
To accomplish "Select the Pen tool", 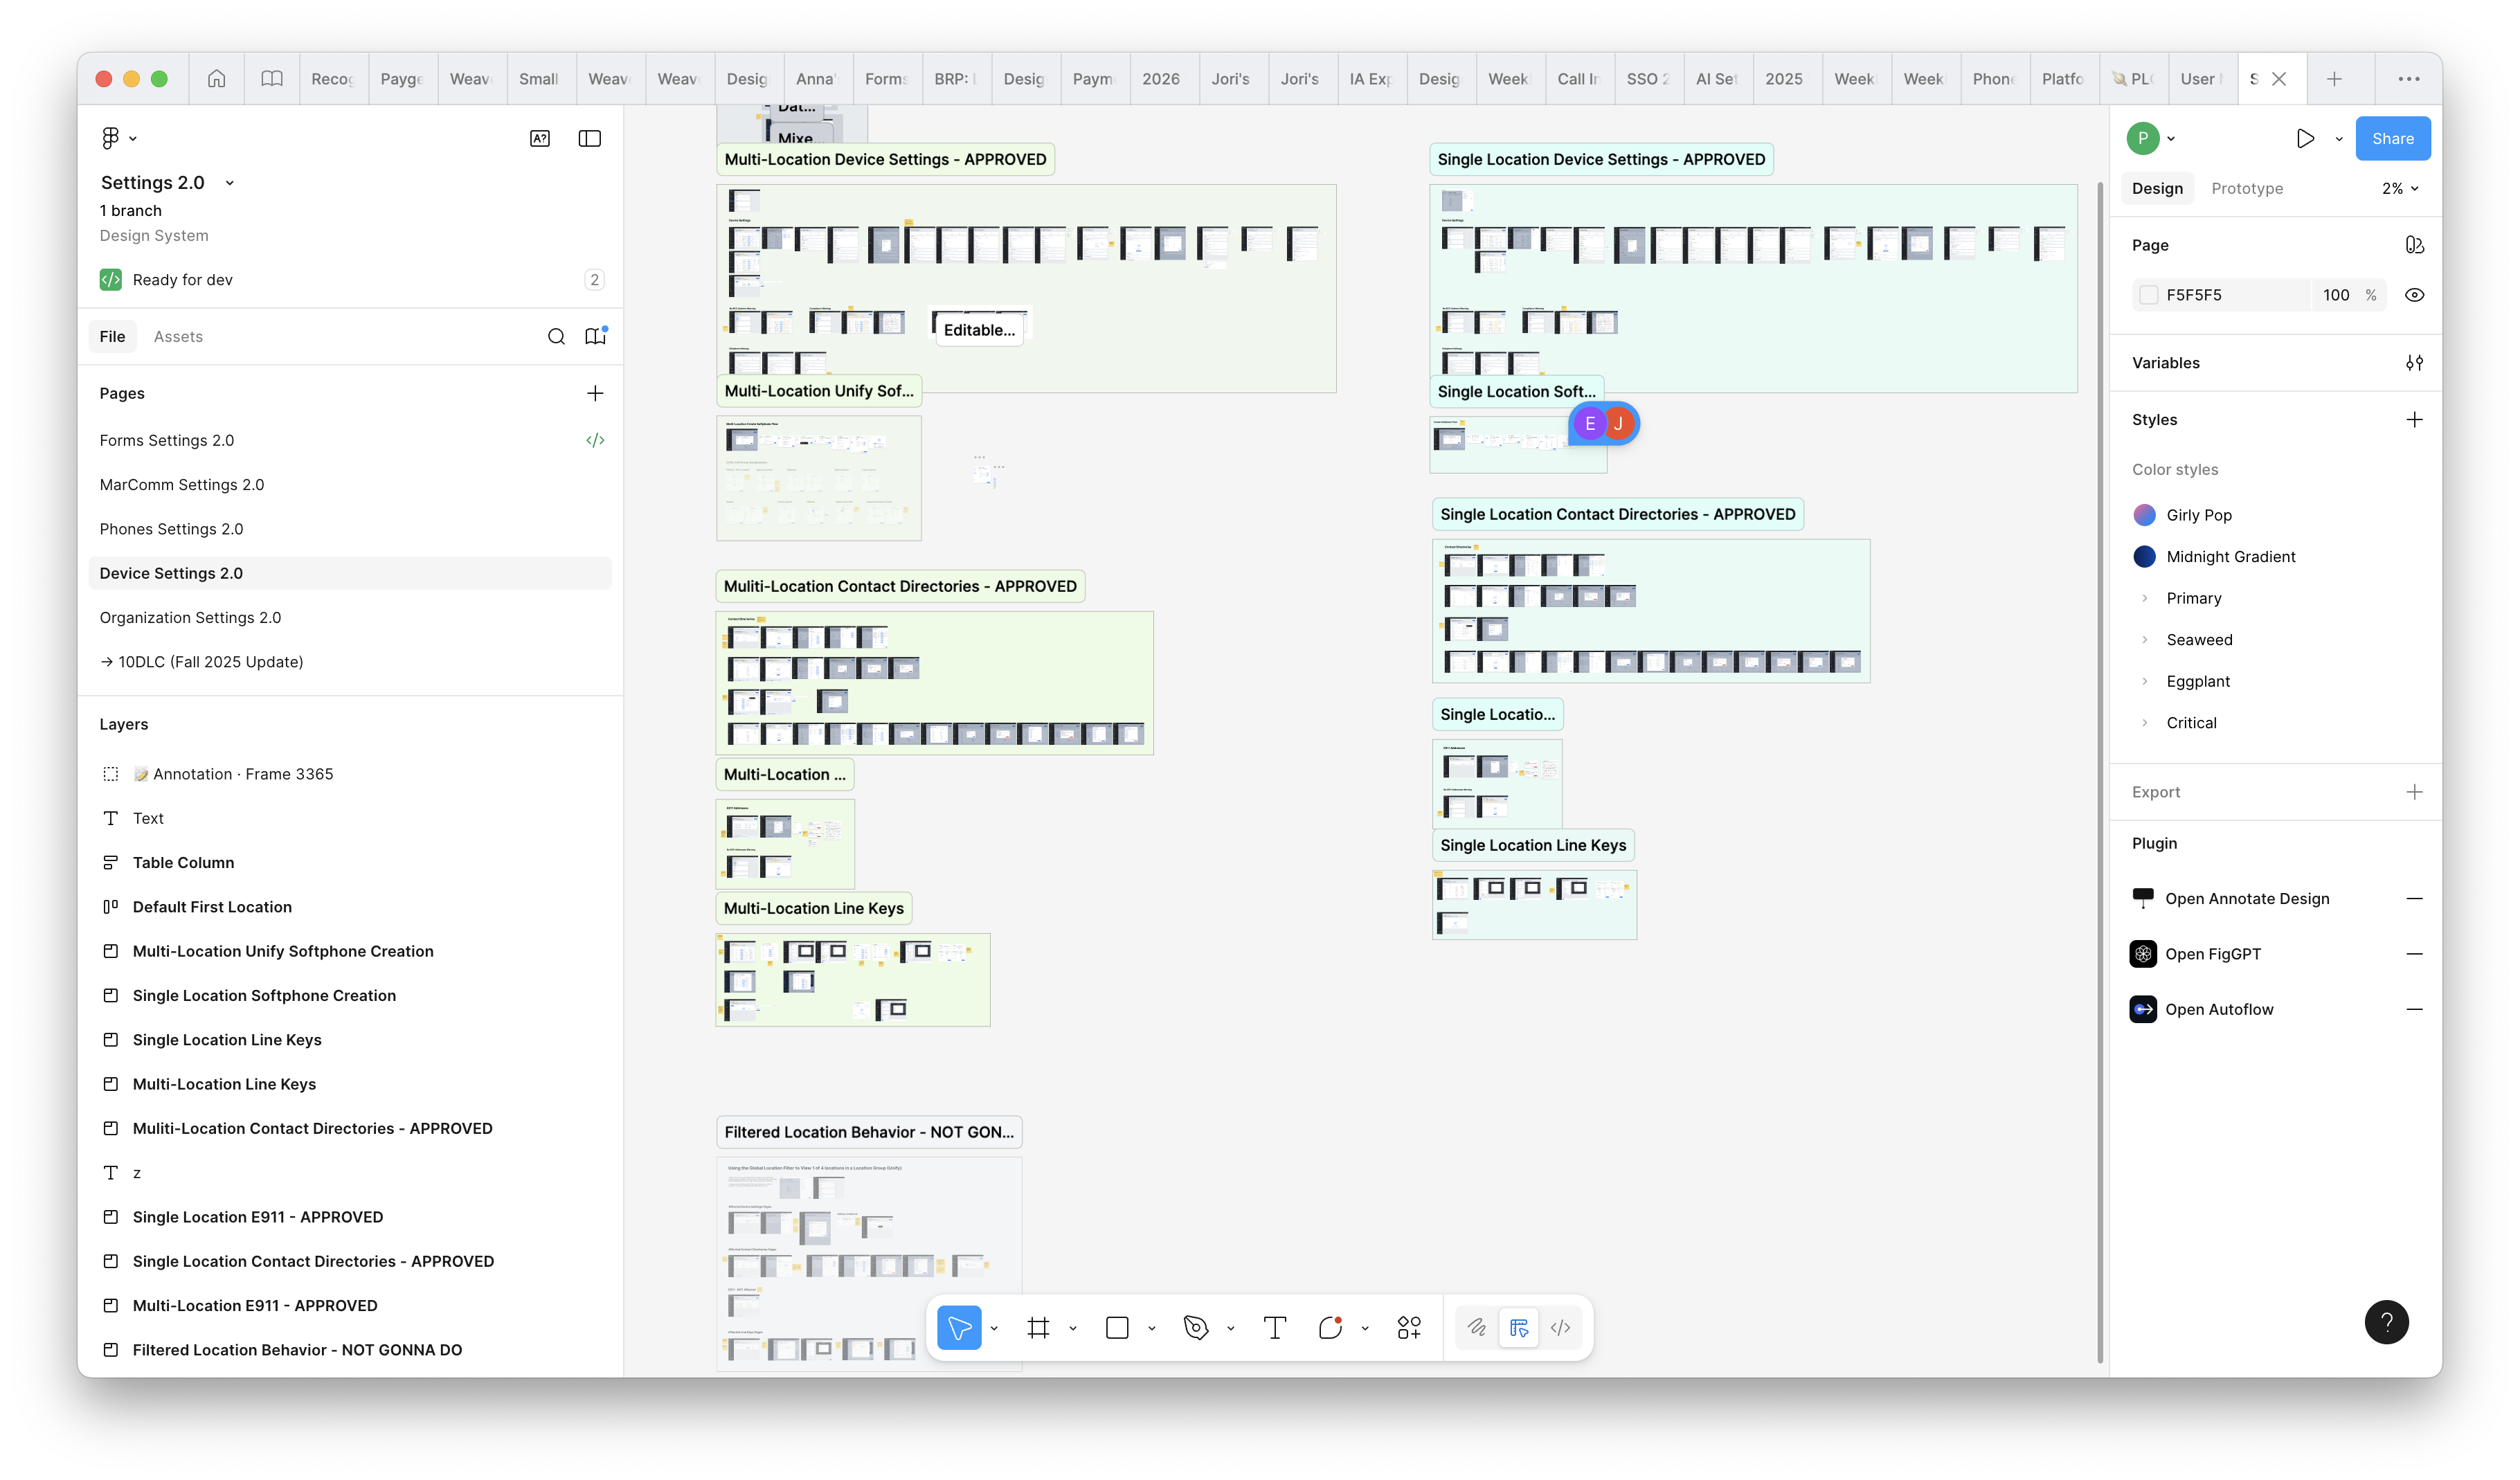I will pyautogui.click(x=1196, y=1327).
